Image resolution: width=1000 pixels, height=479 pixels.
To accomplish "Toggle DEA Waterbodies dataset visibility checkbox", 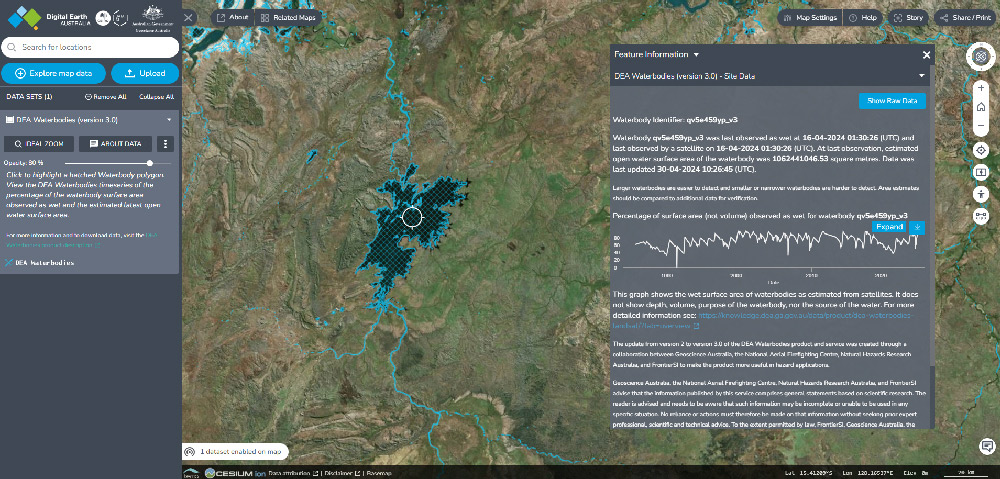I will point(11,119).
